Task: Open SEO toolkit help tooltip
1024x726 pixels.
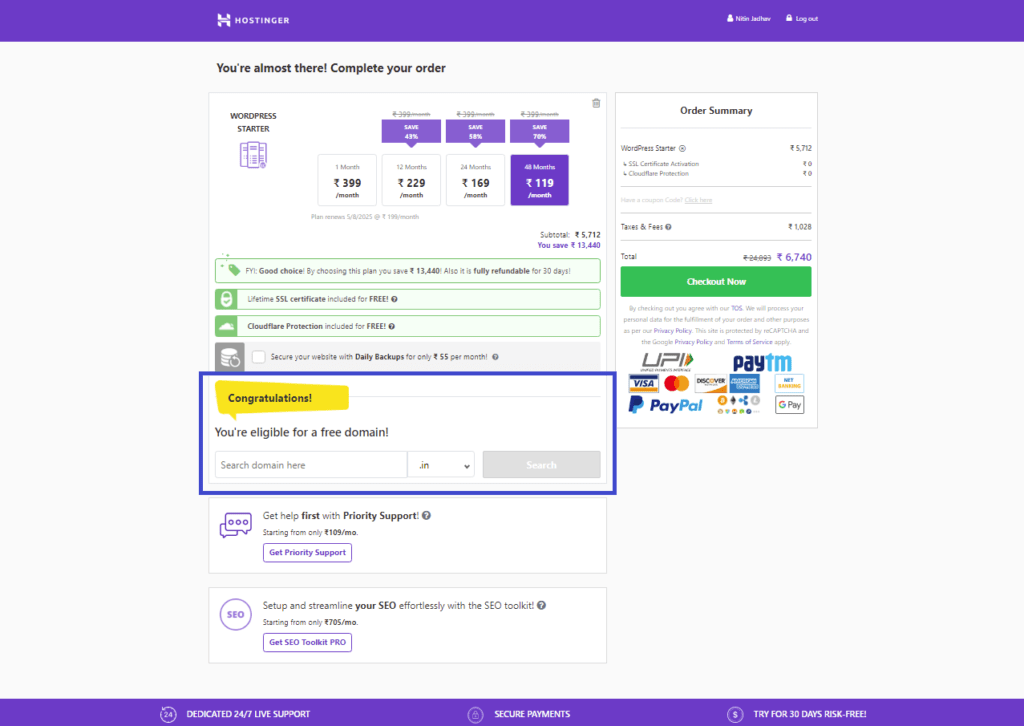Action: [x=541, y=606]
